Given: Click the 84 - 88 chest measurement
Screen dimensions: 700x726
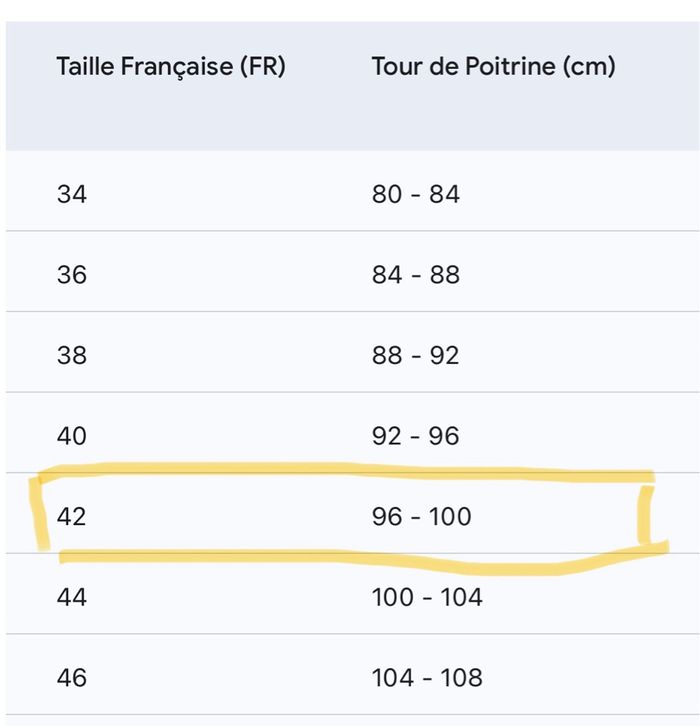Looking at the screenshot, I should [416, 274].
